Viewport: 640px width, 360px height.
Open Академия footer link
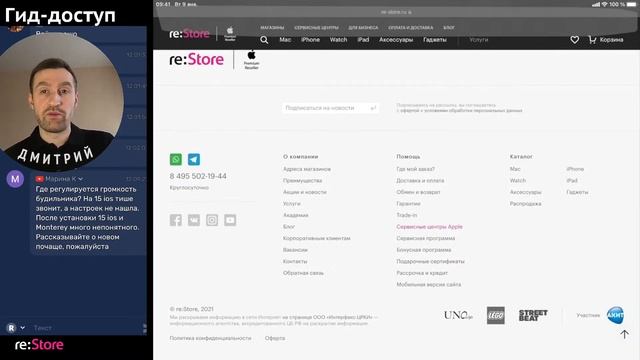coord(296,215)
